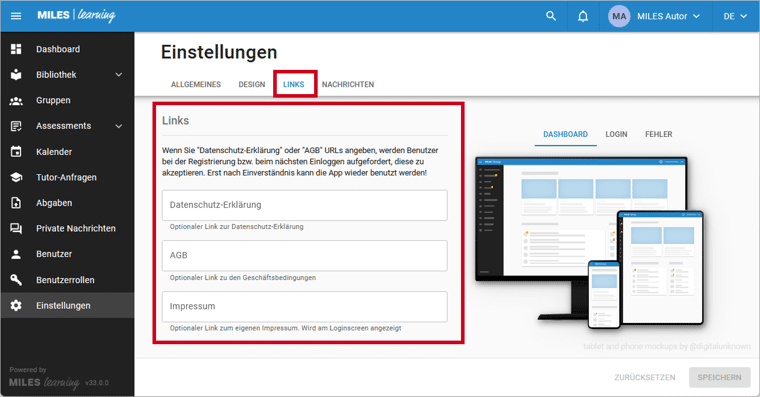Open the MILES Autor user dropdown
The height and width of the screenshot is (397, 760).
pyautogui.click(x=669, y=16)
